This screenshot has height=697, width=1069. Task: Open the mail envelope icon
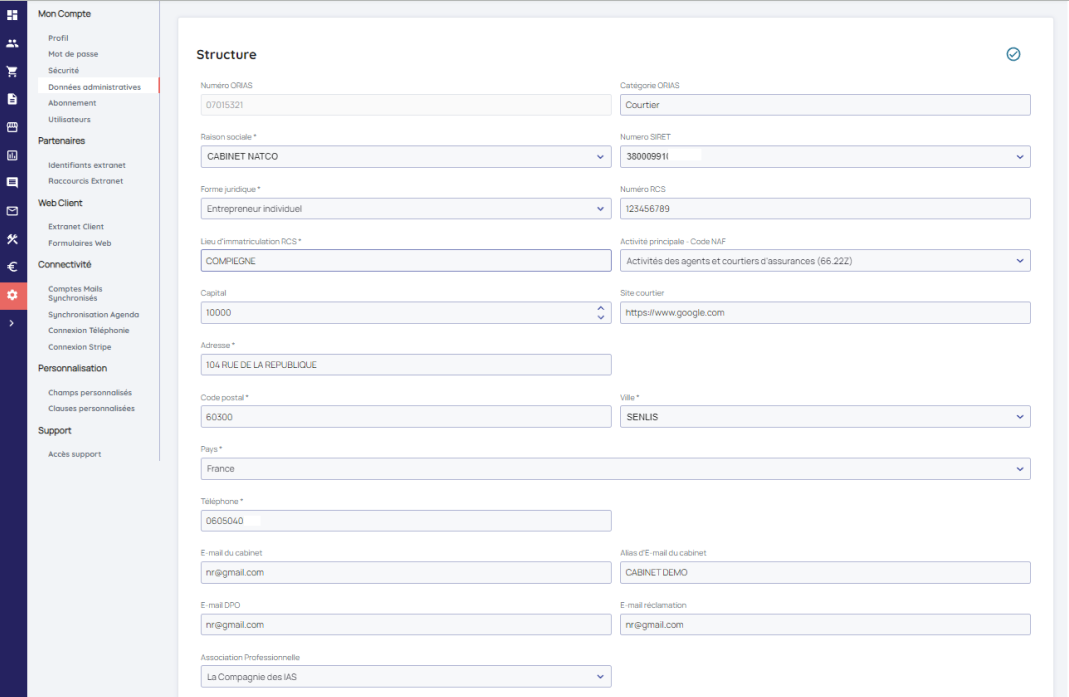[12, 211]
